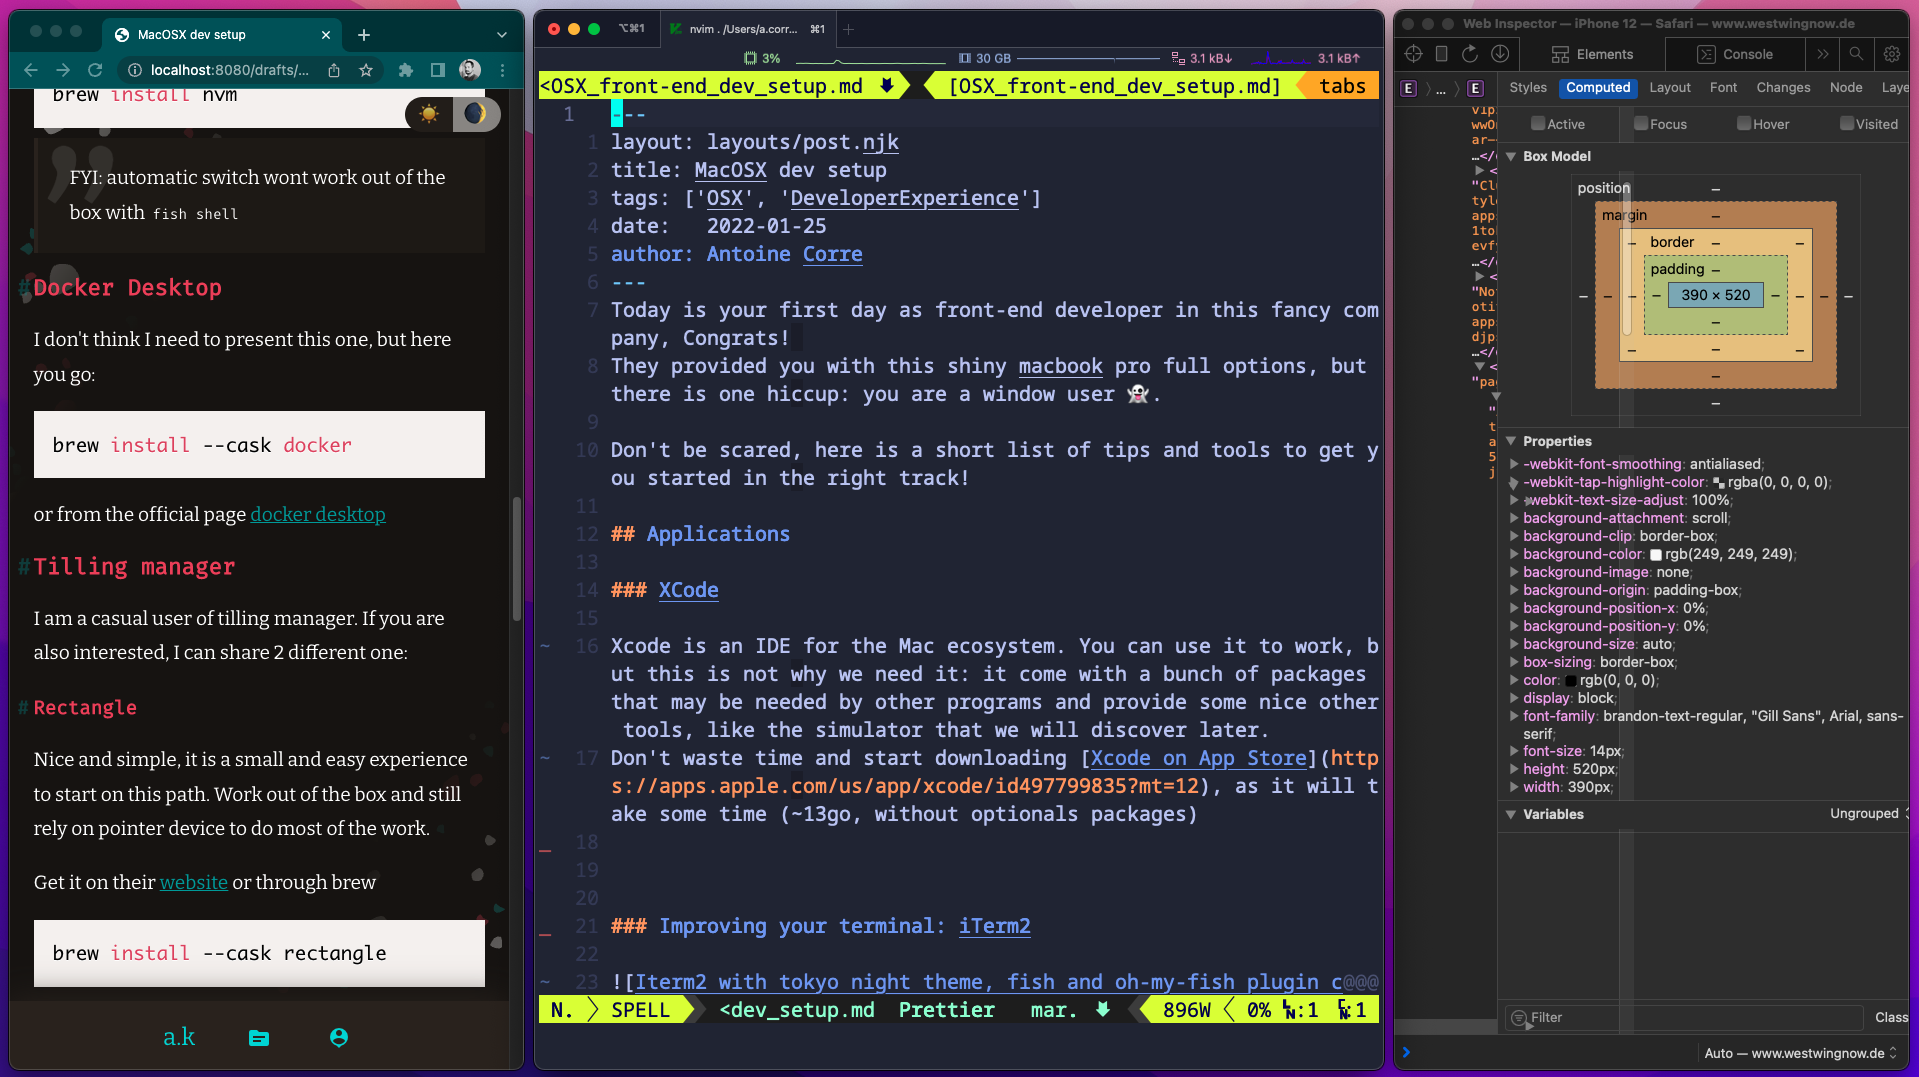Click the folder icon in page footer

259,1038
